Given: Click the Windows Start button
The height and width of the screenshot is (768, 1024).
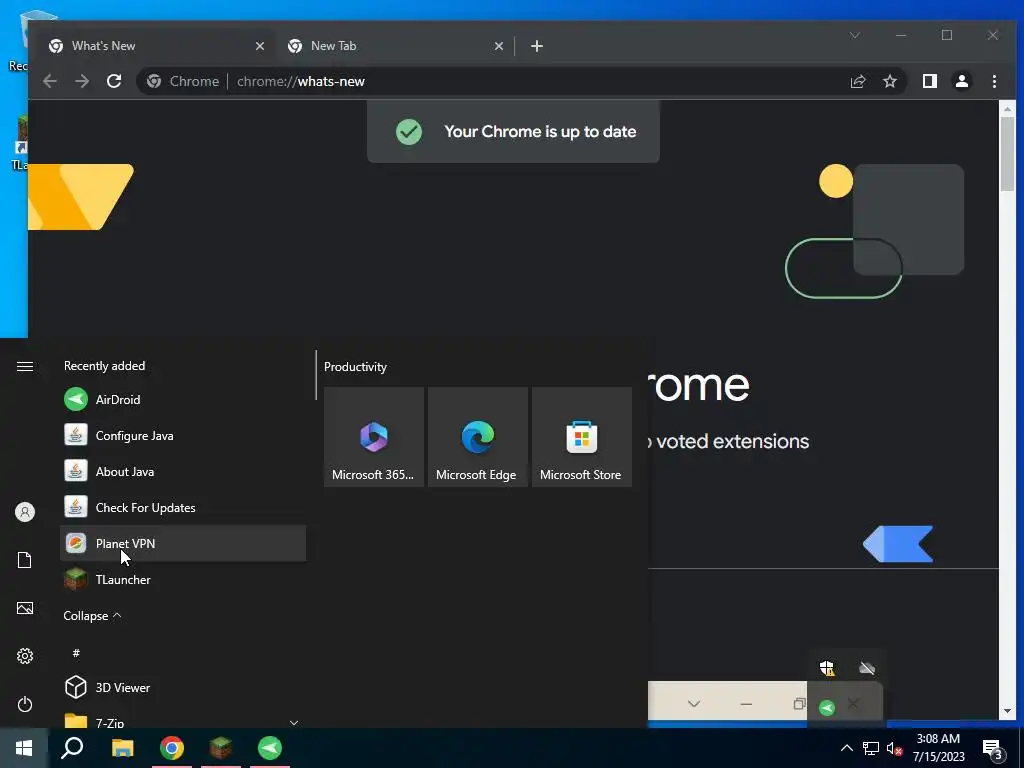Looking at the screenshot, I should click(24, 748).
